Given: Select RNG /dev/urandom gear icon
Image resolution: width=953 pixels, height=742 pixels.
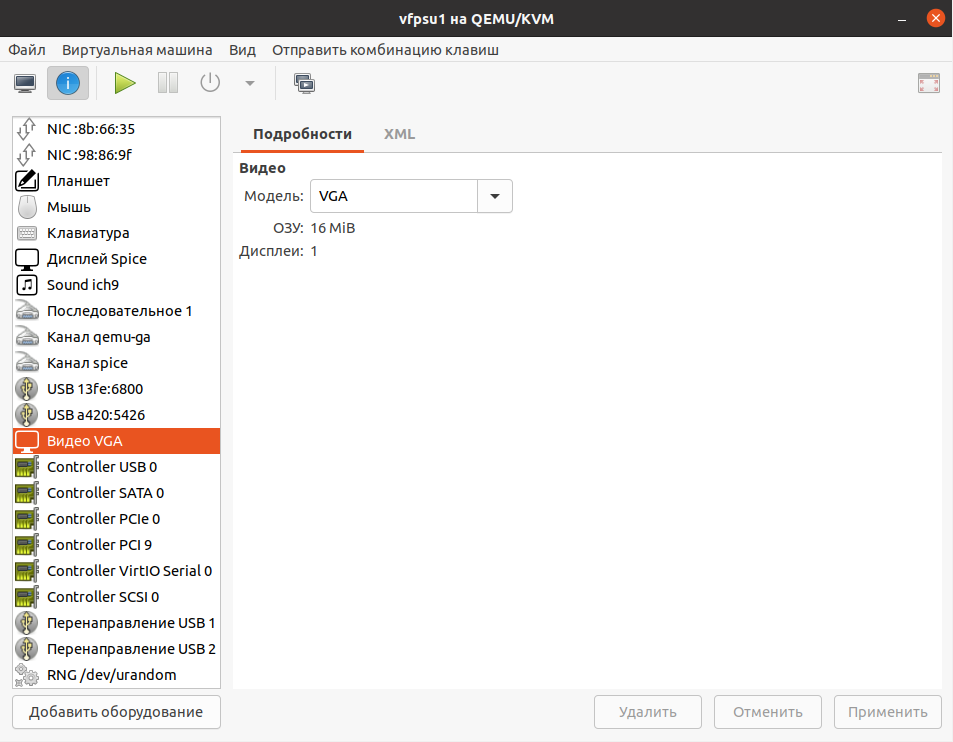Looking at the screenshot, I should (x=27, y=675).
